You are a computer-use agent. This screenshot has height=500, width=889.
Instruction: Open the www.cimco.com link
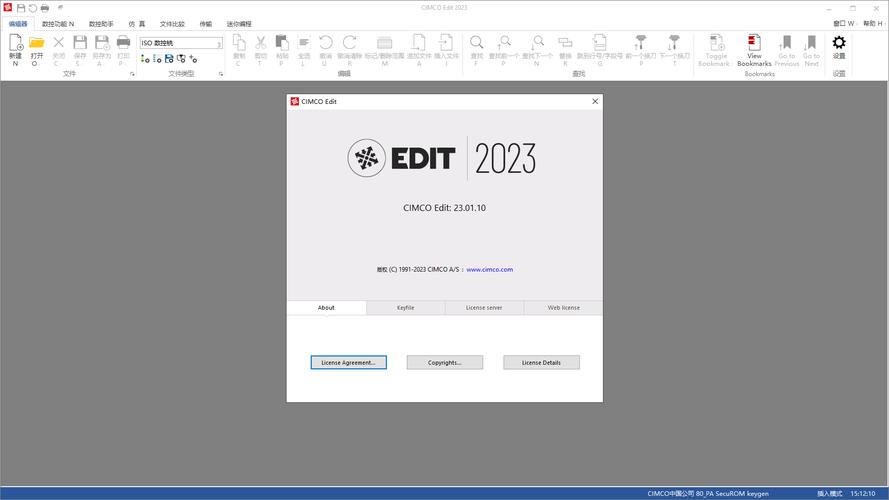pyautogui.click(x=489, y=269)
